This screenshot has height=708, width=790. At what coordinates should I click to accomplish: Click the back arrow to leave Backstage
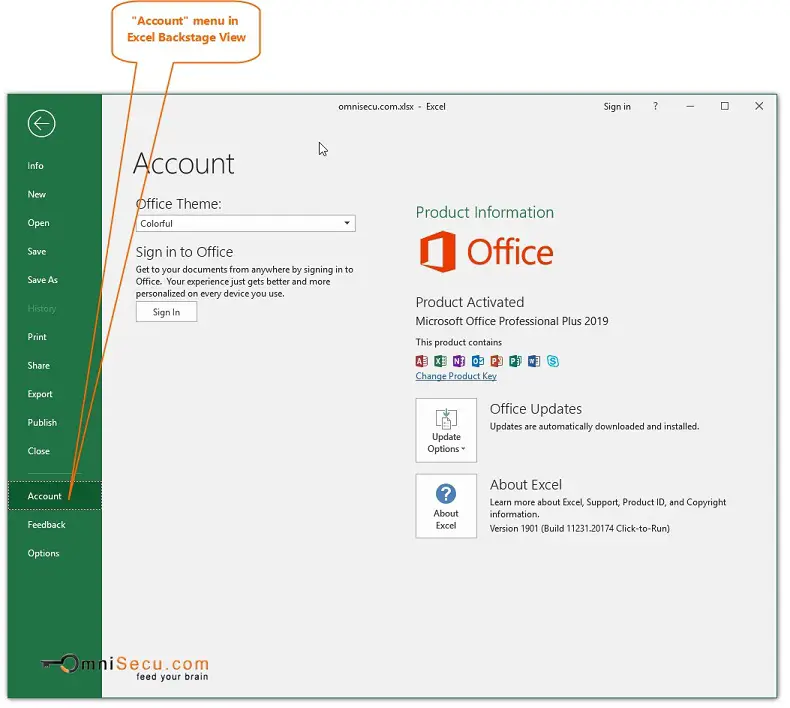click(x=41, y=123)
